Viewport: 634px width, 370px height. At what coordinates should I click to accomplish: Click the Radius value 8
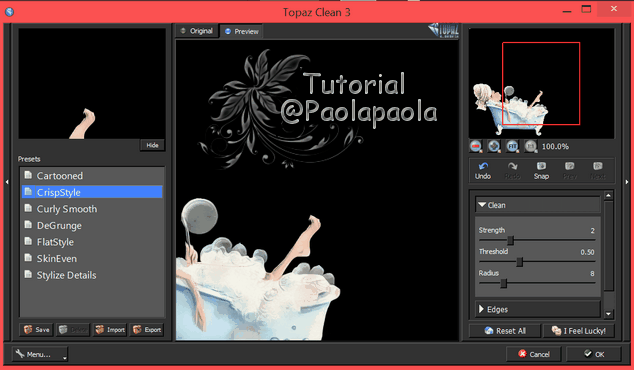pos(592,273)
